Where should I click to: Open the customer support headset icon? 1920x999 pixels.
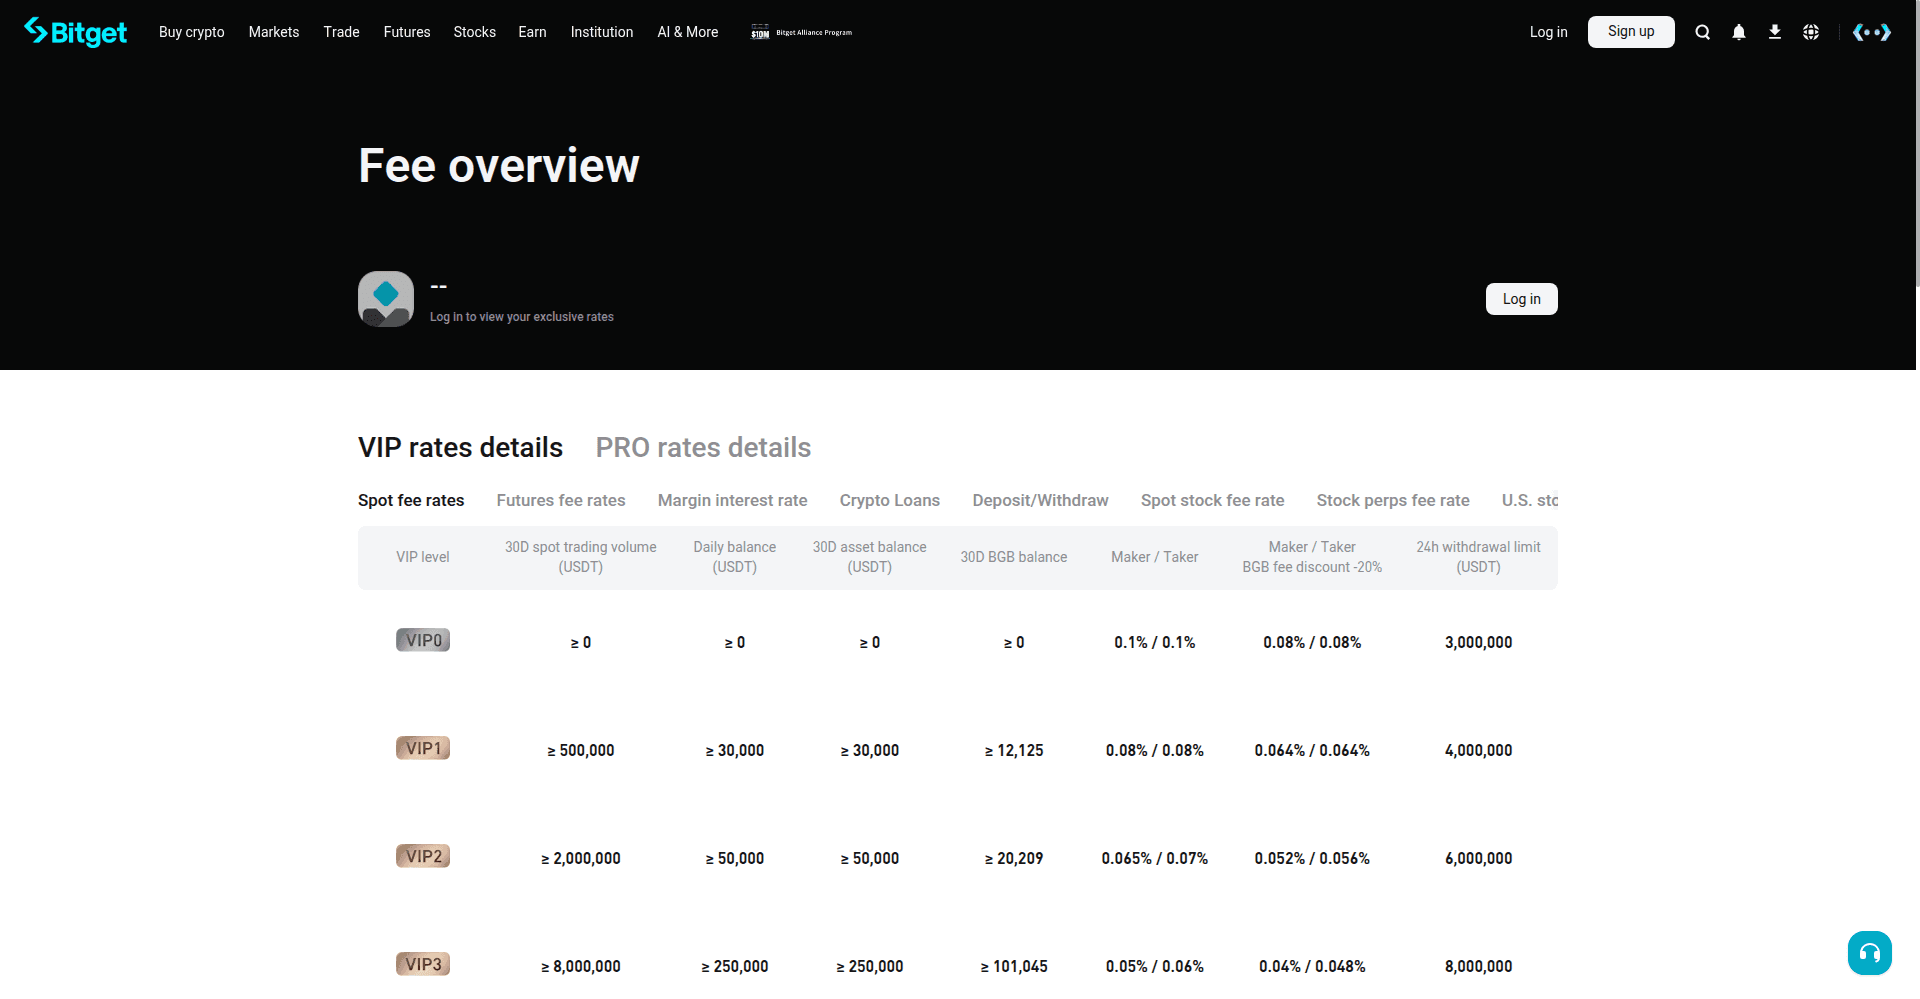click(x=1870, y=953)
